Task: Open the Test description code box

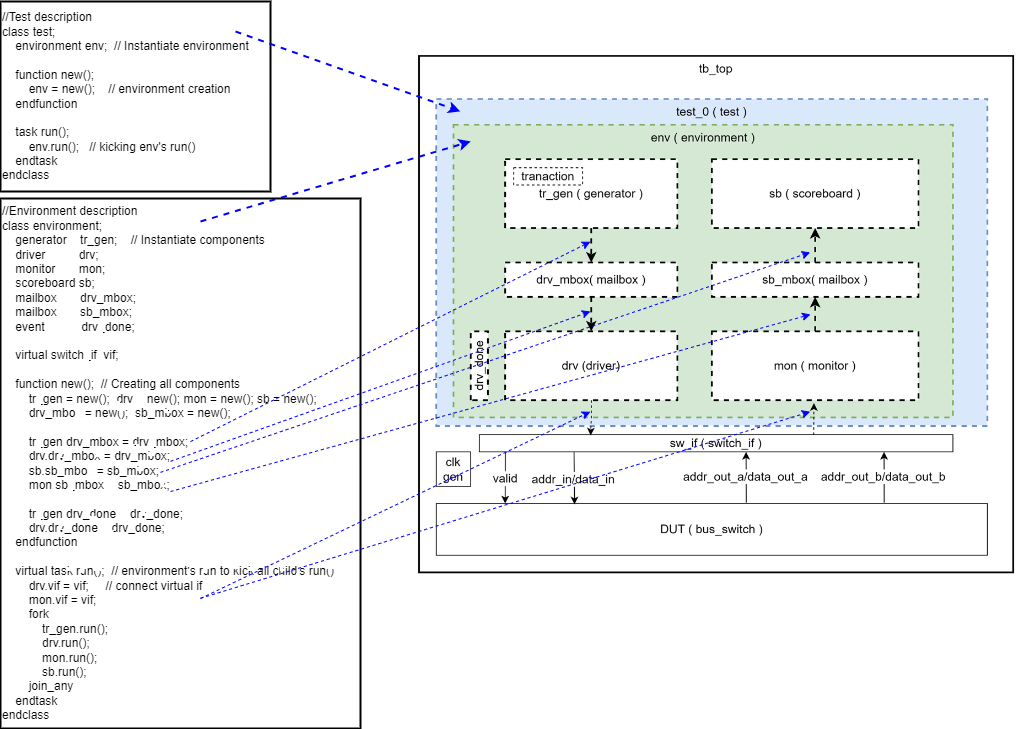Action: [135, 95]
